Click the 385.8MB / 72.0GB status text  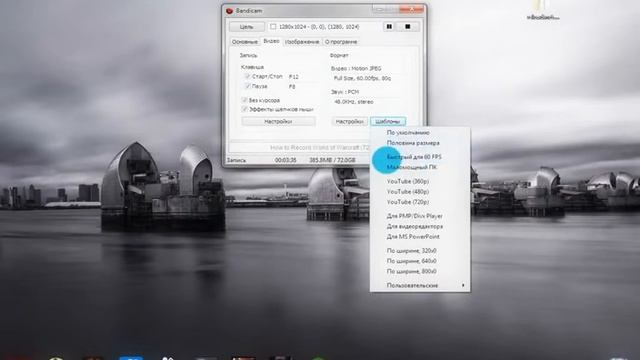[x=332, y=160]
